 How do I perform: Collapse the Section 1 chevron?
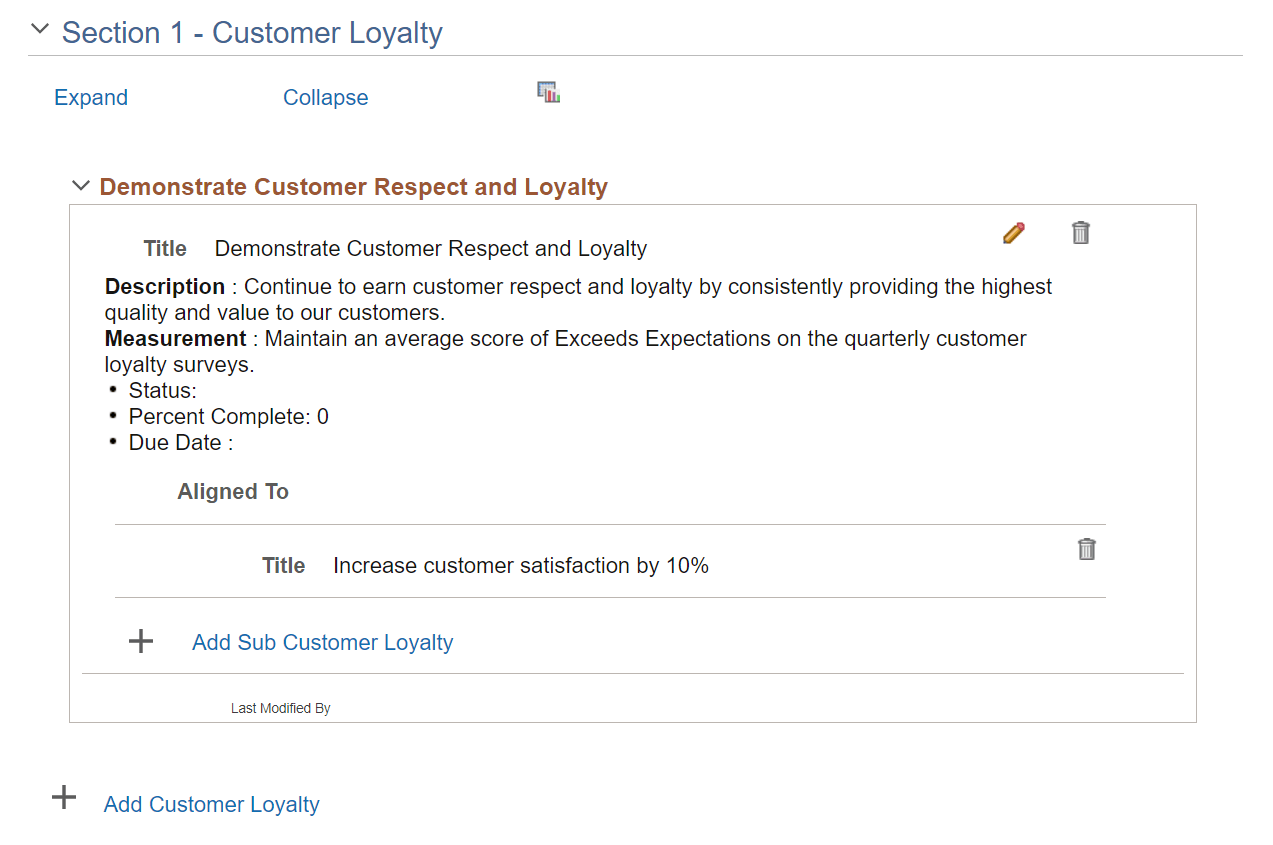pos(40,30)
